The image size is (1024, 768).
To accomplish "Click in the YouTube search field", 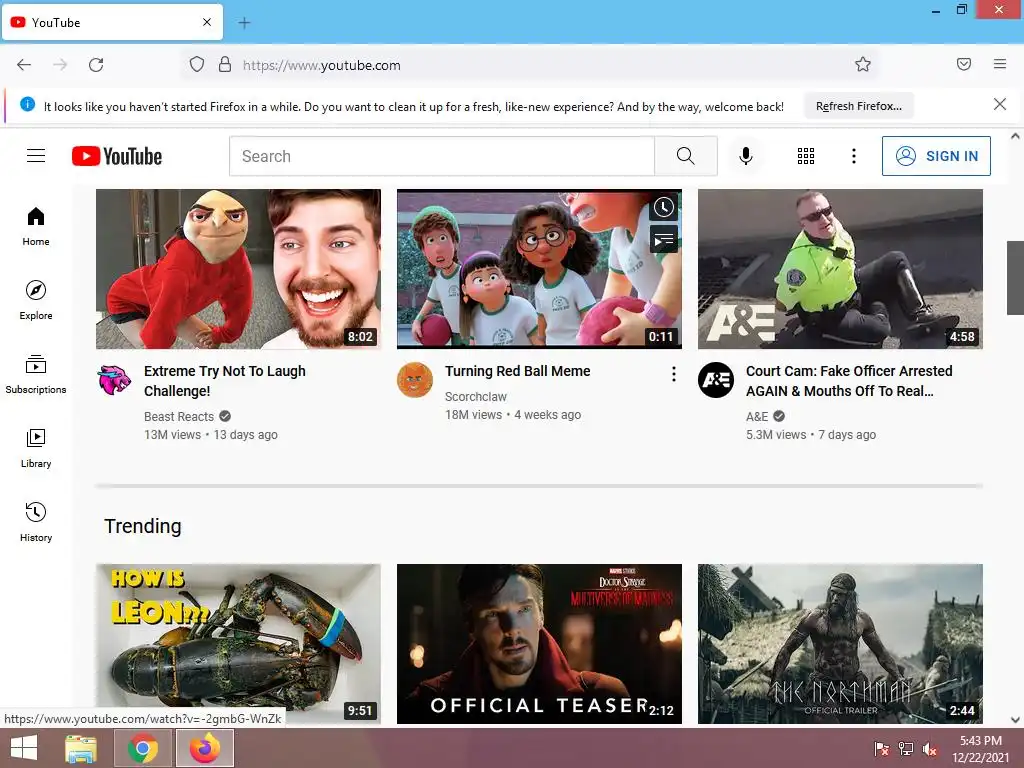I will click(441, 156).
